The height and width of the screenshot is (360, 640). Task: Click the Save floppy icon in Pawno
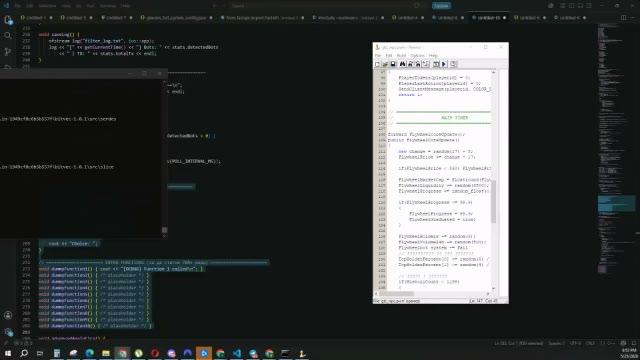click(393, 64)
